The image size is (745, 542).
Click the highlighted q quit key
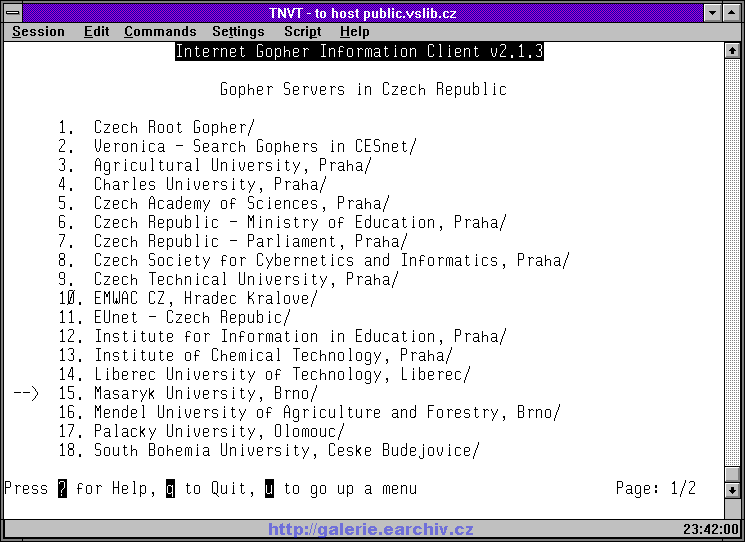[170, 489]
